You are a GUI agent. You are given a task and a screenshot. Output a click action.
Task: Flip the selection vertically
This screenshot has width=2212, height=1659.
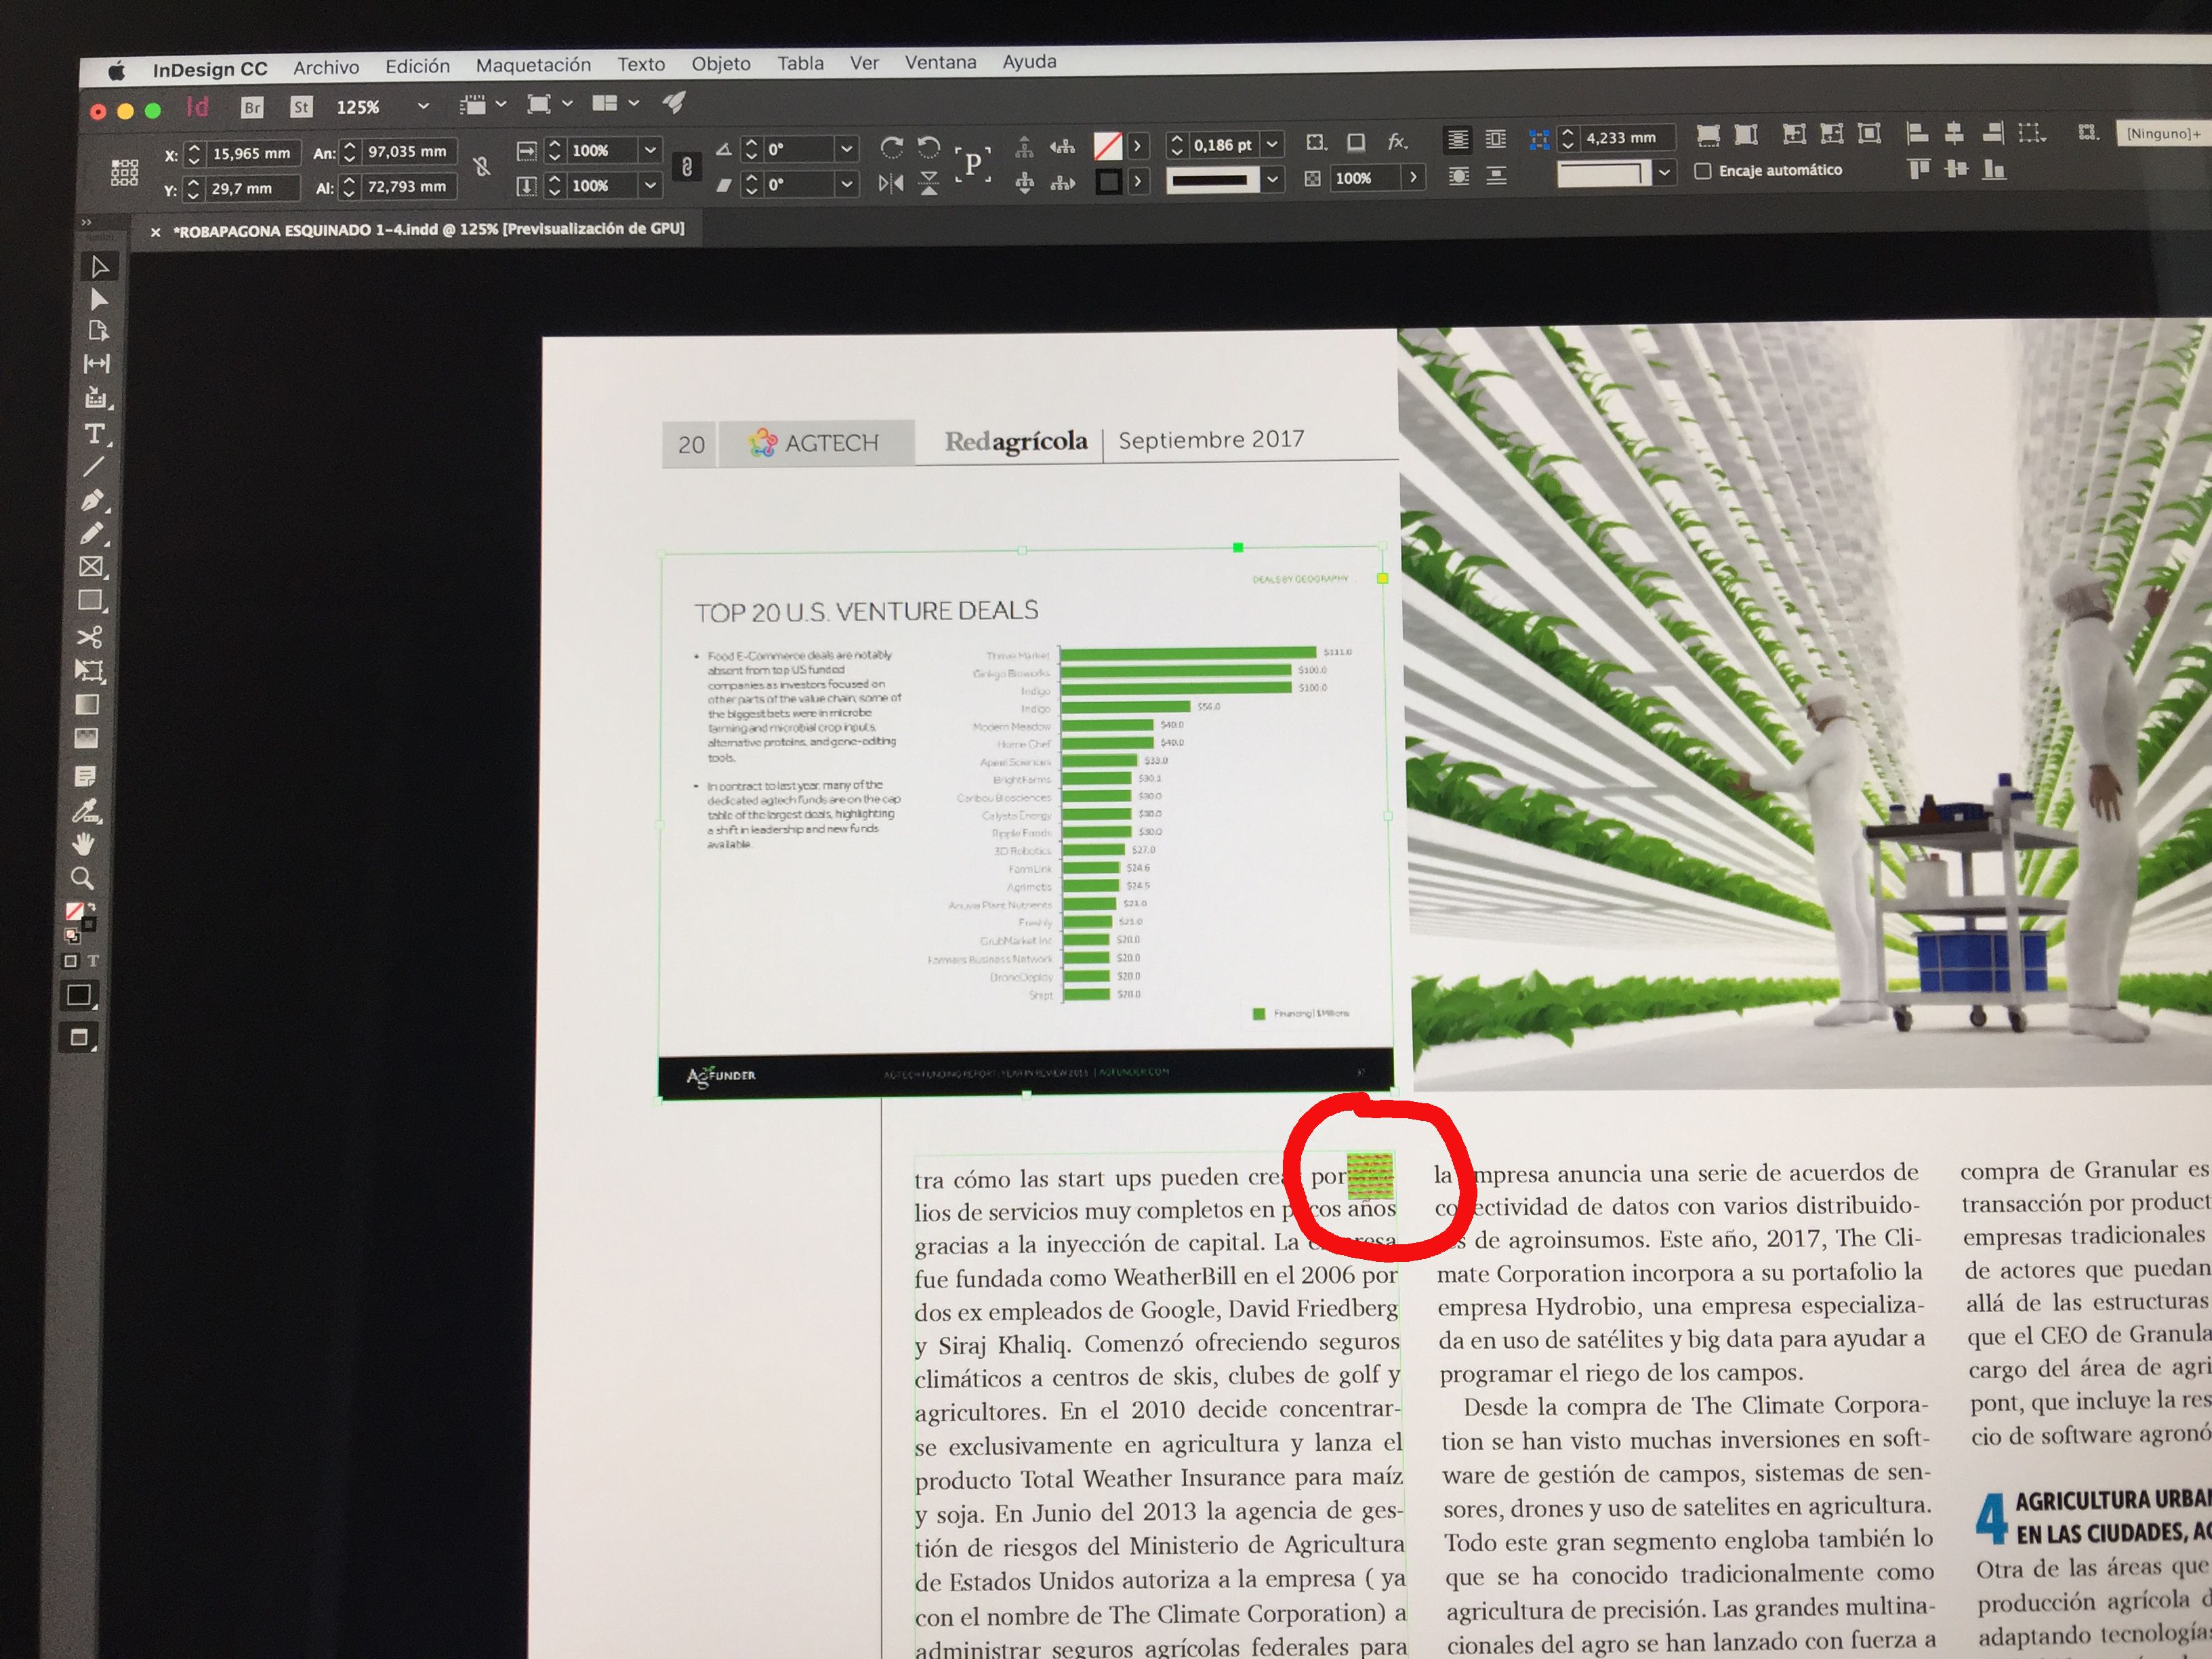point(929,183)
